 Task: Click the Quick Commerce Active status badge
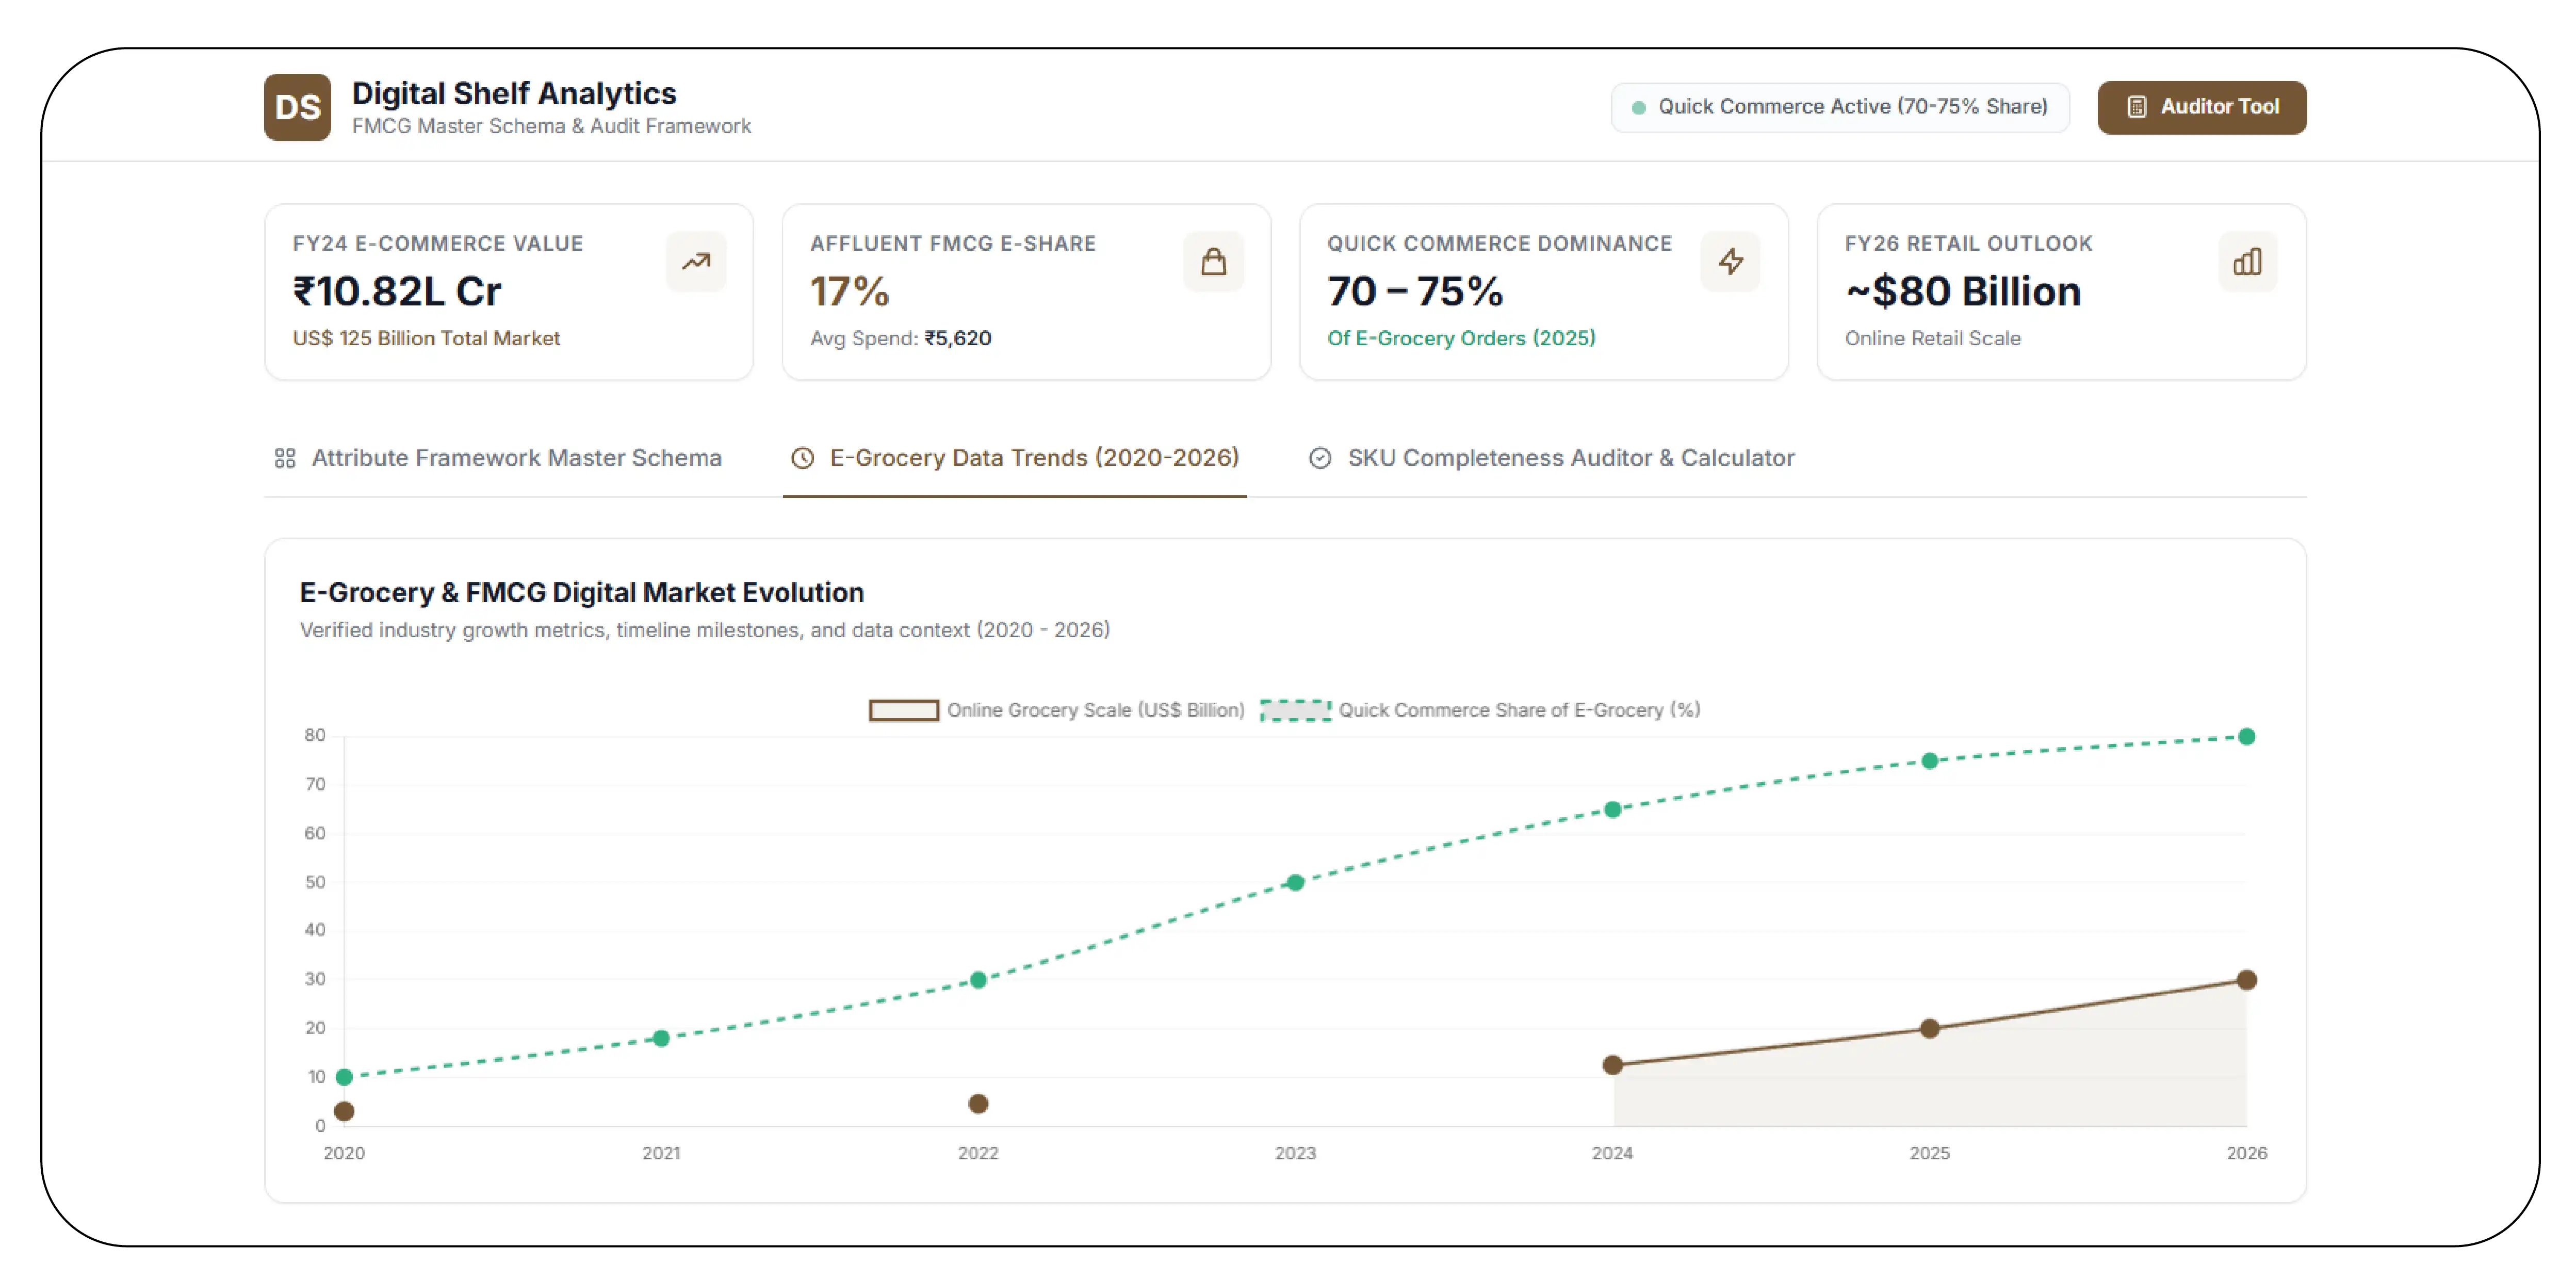pyautogui.click(x=1839, y=107)
